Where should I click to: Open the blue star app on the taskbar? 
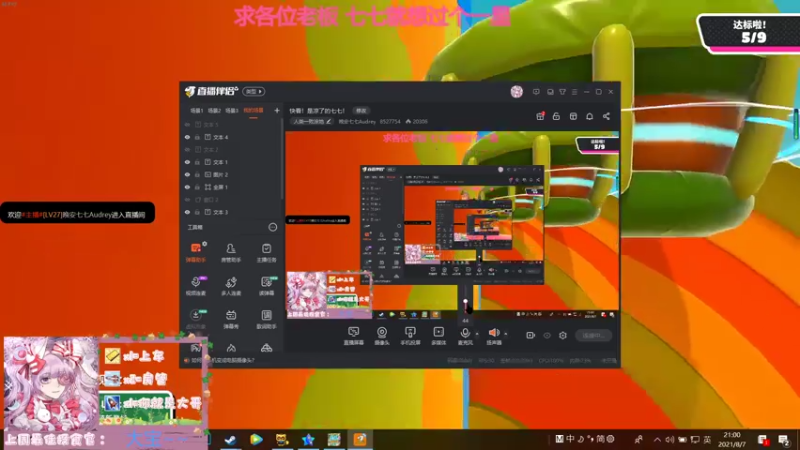[x=308, y=439]
